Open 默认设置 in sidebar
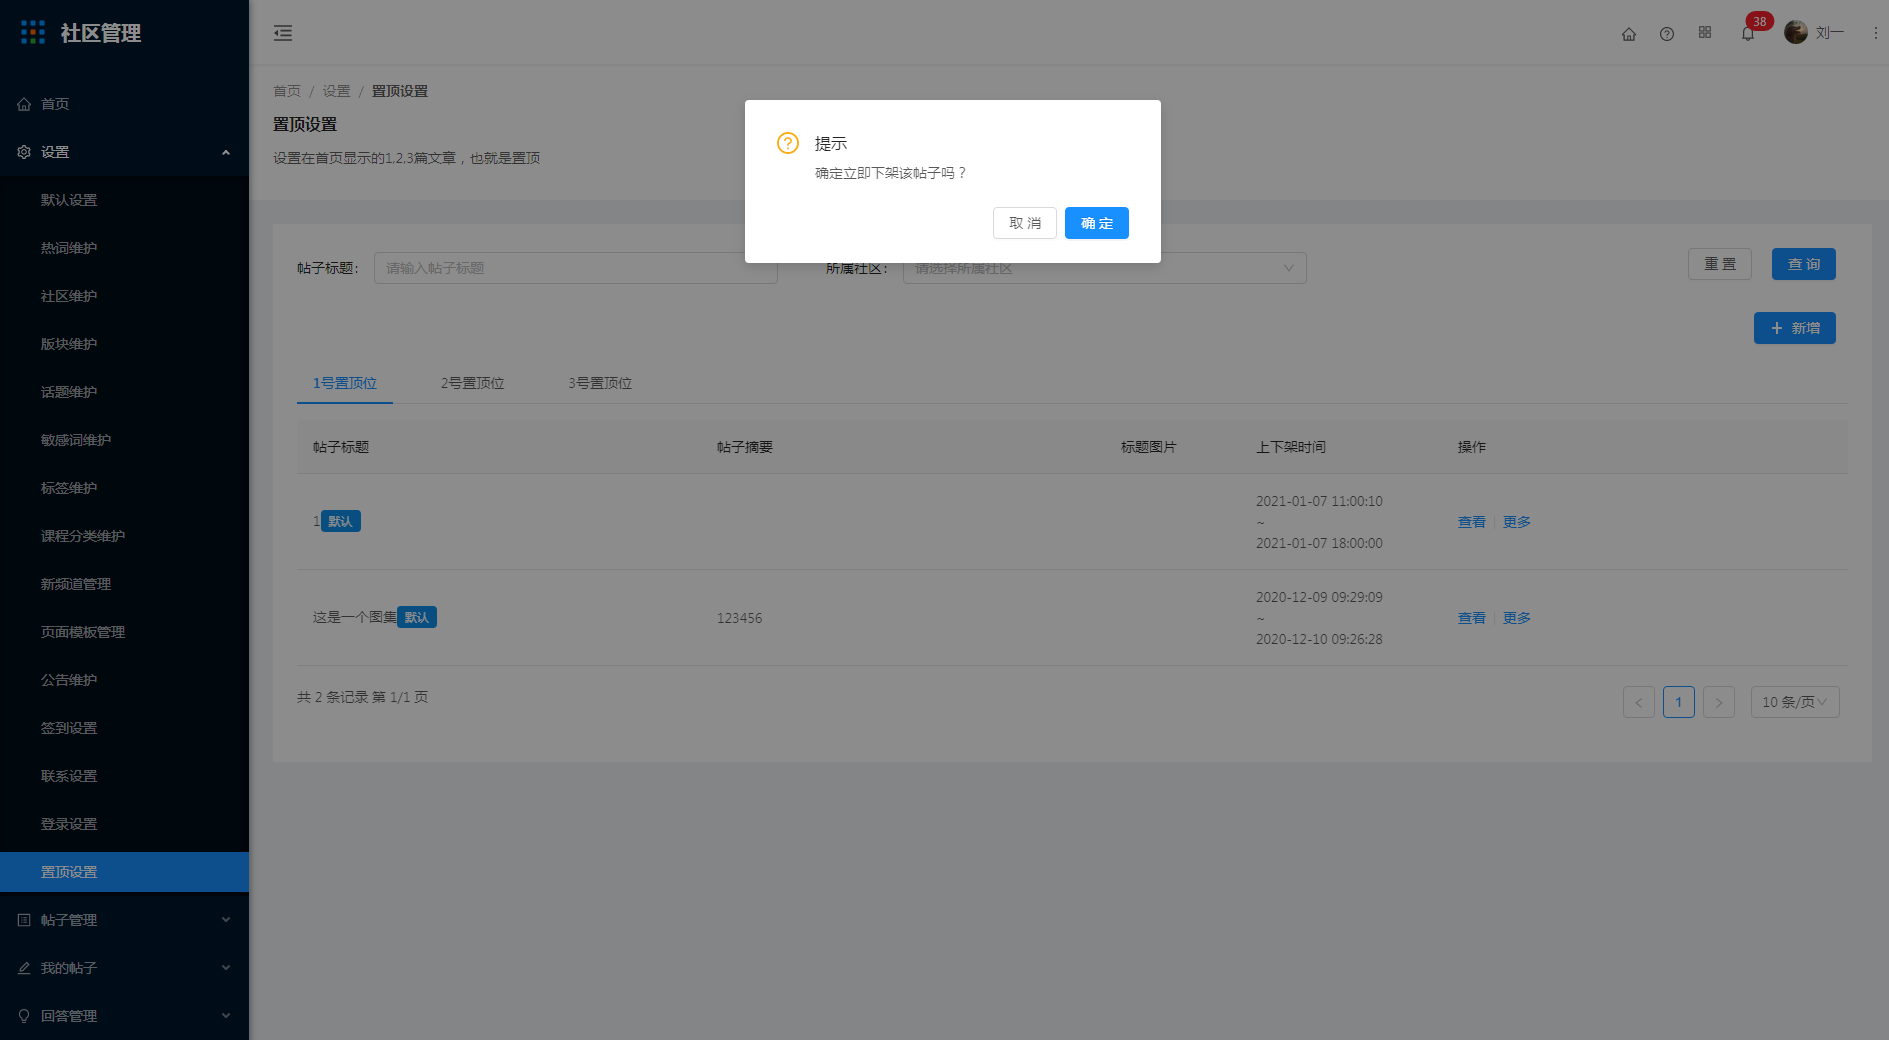 tap(124, 200)
